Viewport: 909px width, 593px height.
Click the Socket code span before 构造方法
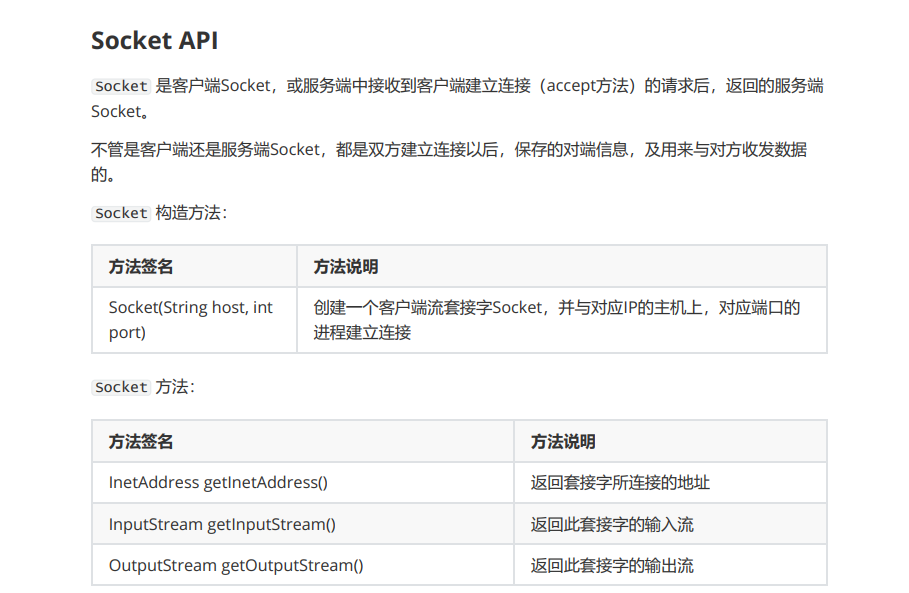120,213
